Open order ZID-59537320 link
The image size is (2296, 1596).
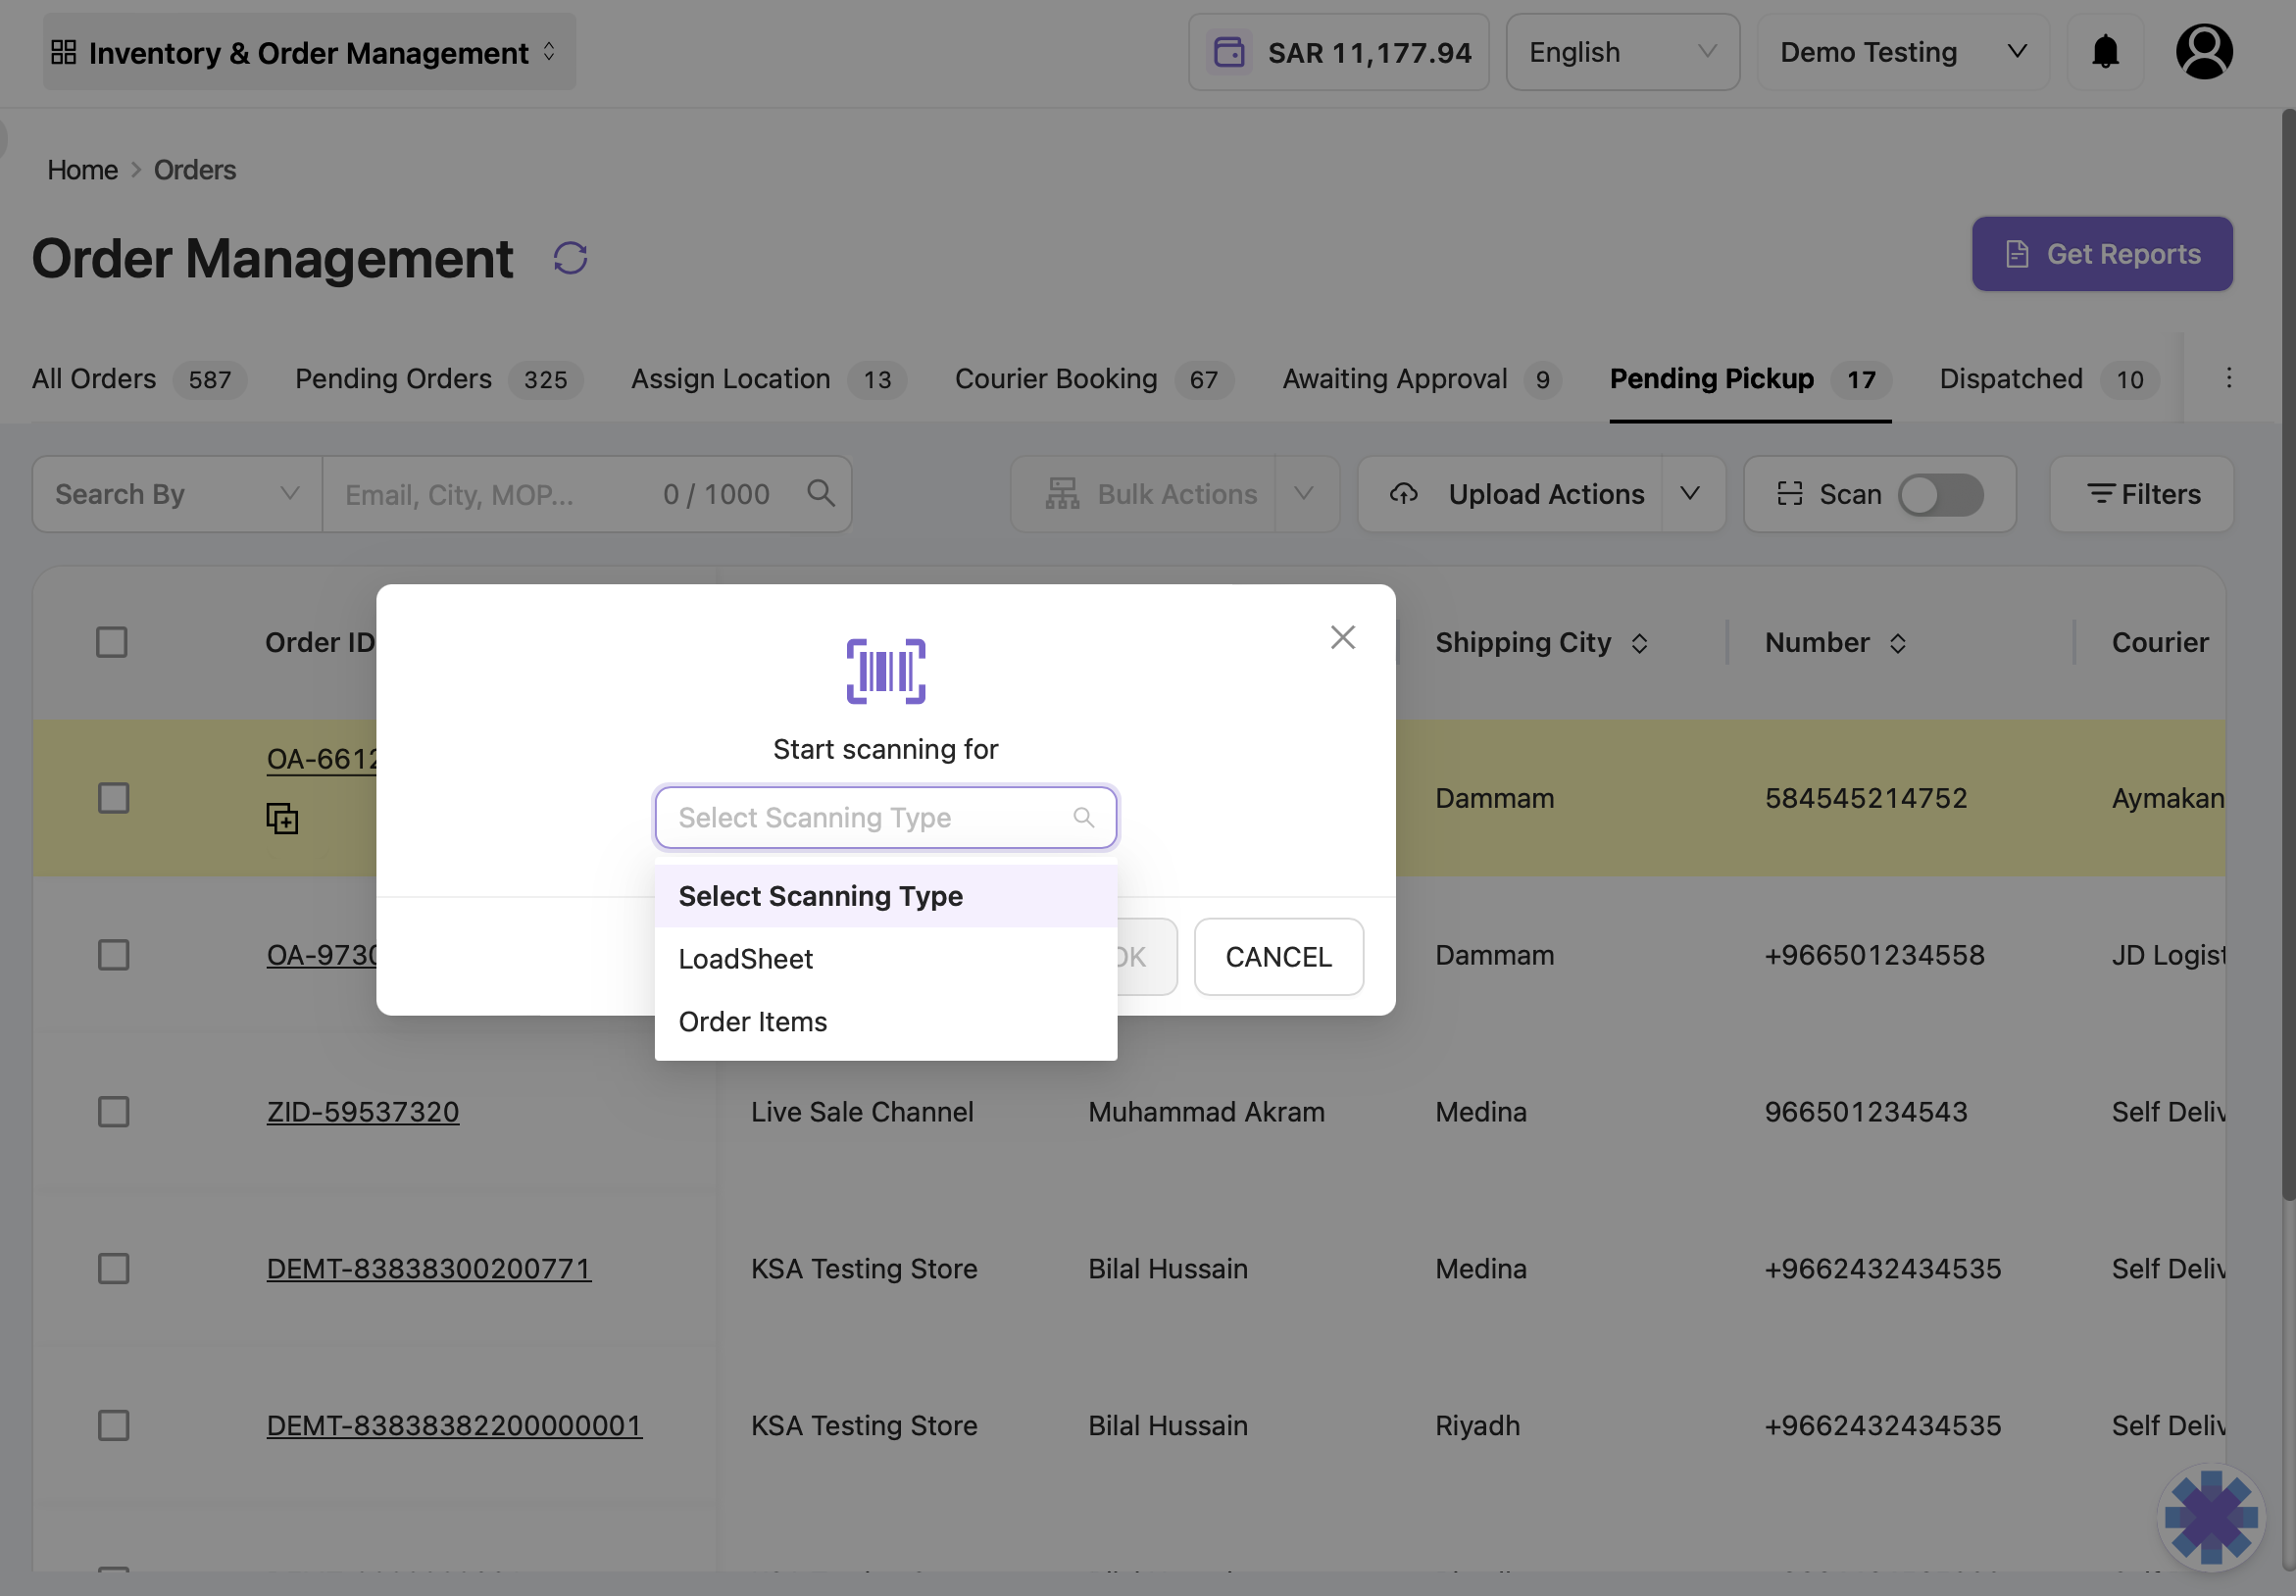tap(362, 1112)
